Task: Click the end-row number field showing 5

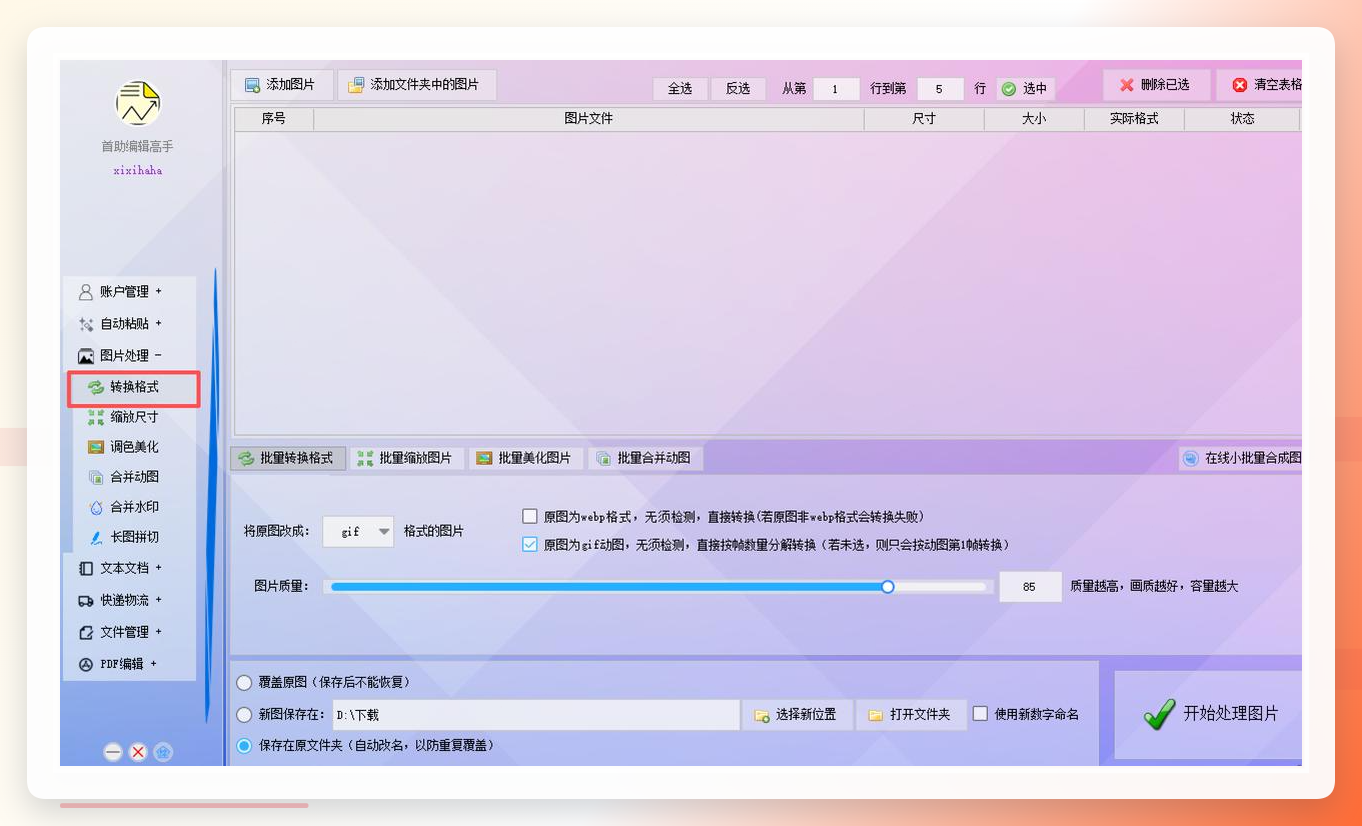Action: coord(940,89)
